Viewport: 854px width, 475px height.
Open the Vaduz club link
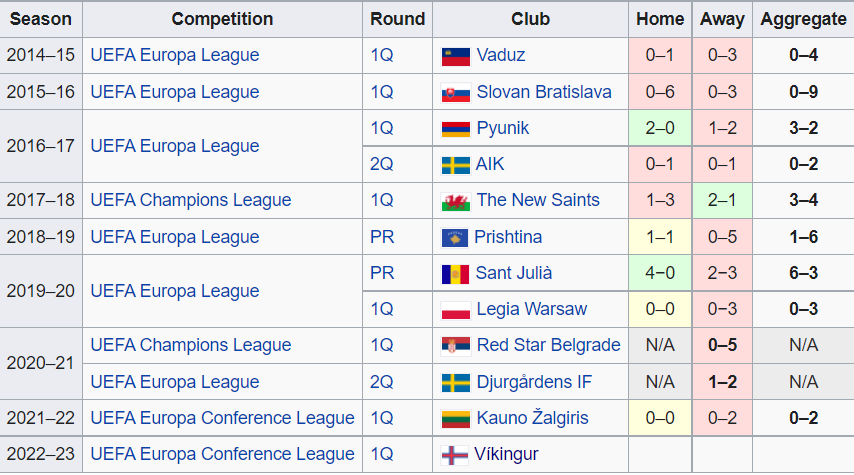click(501, 55)
